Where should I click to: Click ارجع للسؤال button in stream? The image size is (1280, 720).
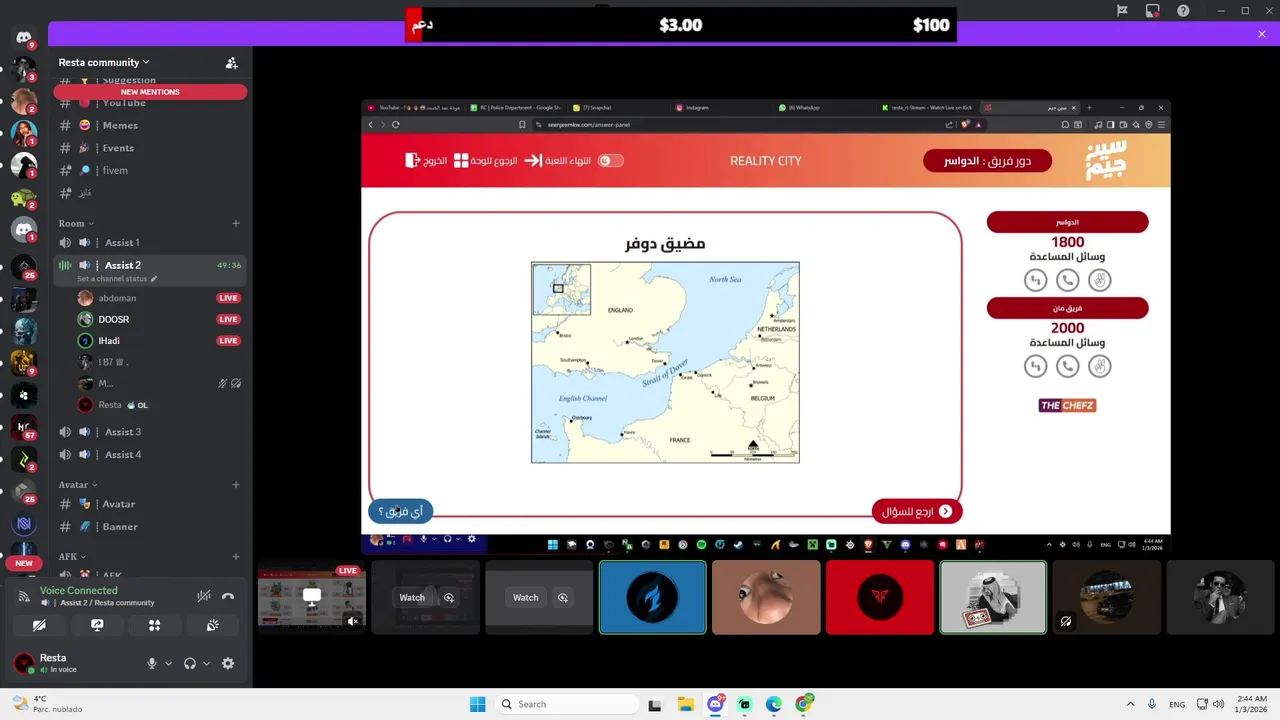pos(917,511)
